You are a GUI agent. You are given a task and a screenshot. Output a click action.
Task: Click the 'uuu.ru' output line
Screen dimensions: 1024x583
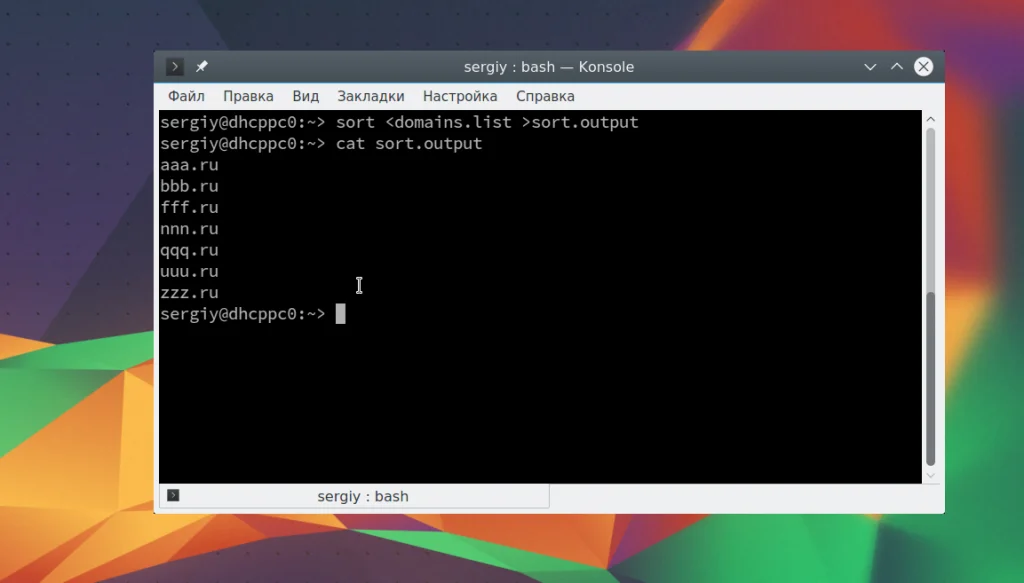(x=189, y=272)
